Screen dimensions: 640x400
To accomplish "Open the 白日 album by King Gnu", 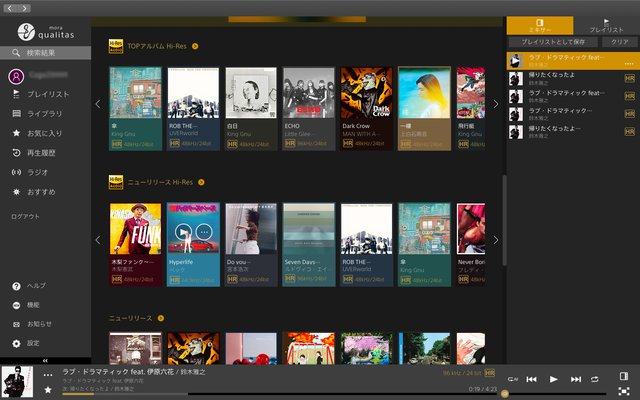I will click(251, 109).
